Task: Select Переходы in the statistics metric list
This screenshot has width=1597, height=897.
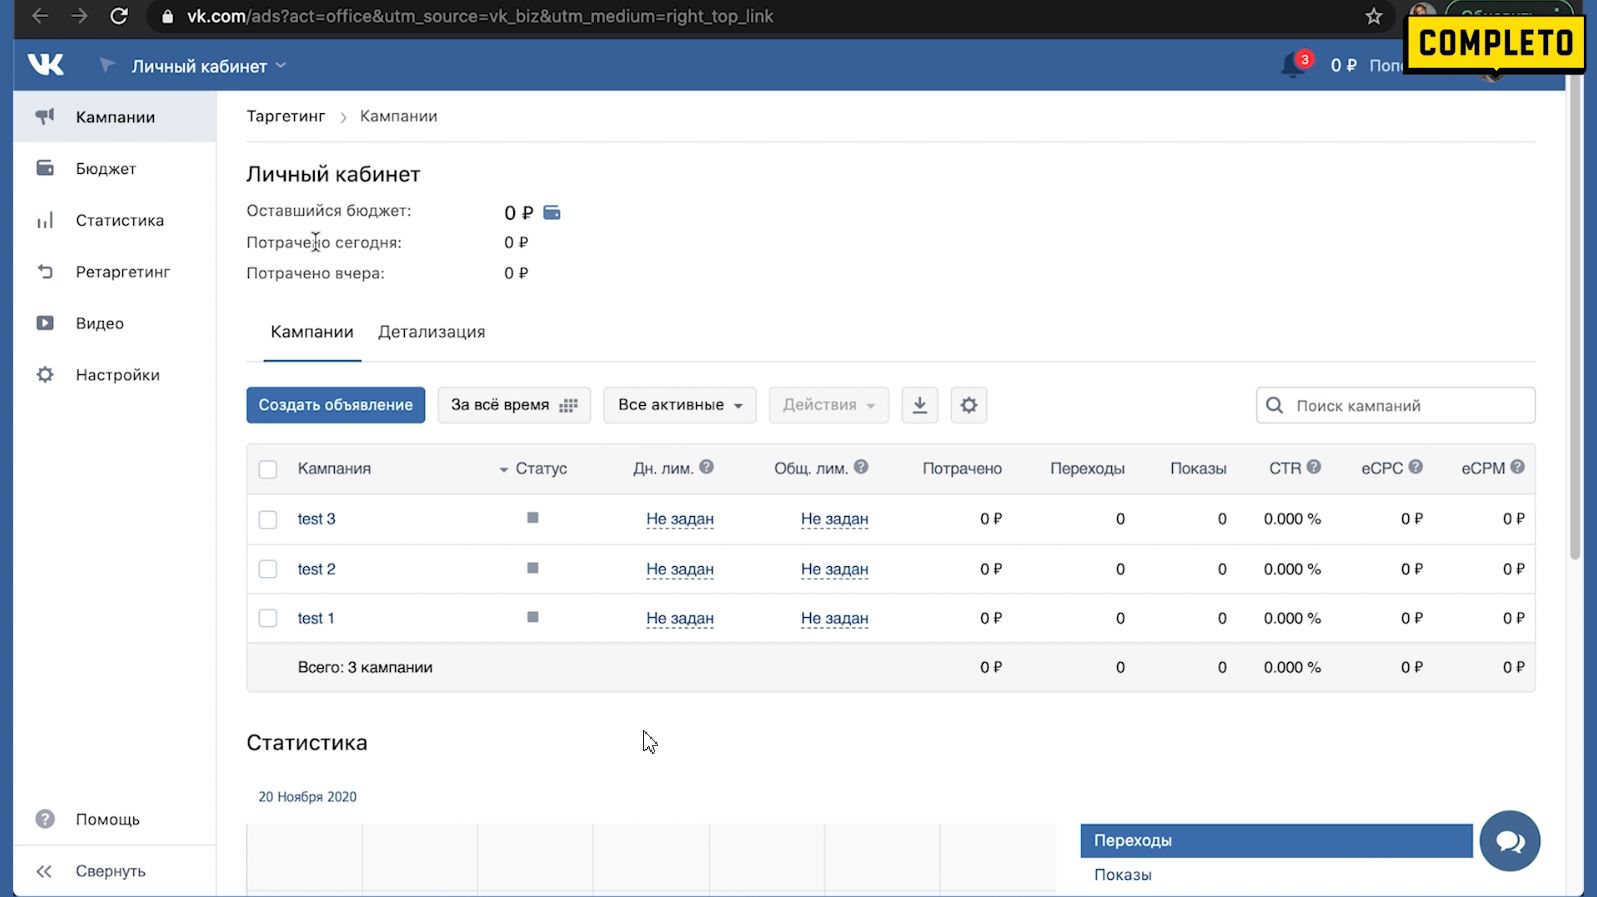Action: click(x=1277, y=841)
